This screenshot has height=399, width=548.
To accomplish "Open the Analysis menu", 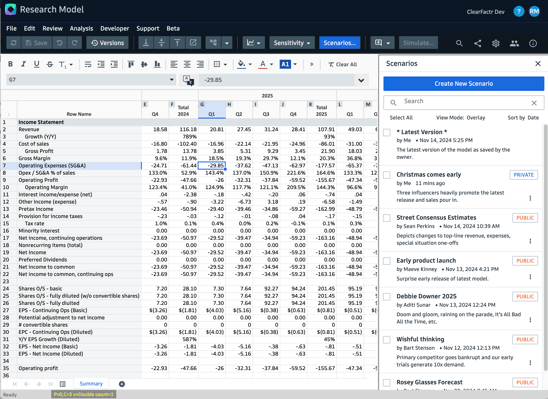I will (81, 29).
